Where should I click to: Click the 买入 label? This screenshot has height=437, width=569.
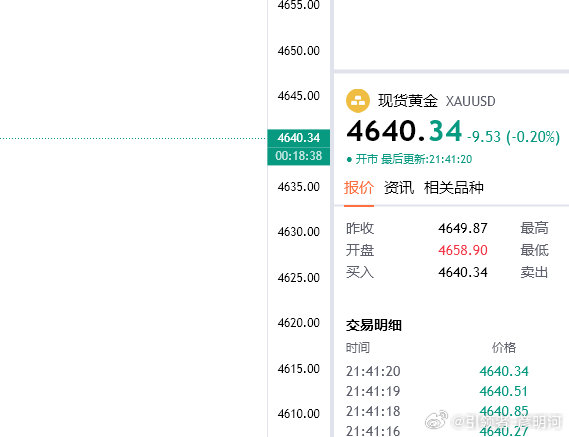(360, 272)
